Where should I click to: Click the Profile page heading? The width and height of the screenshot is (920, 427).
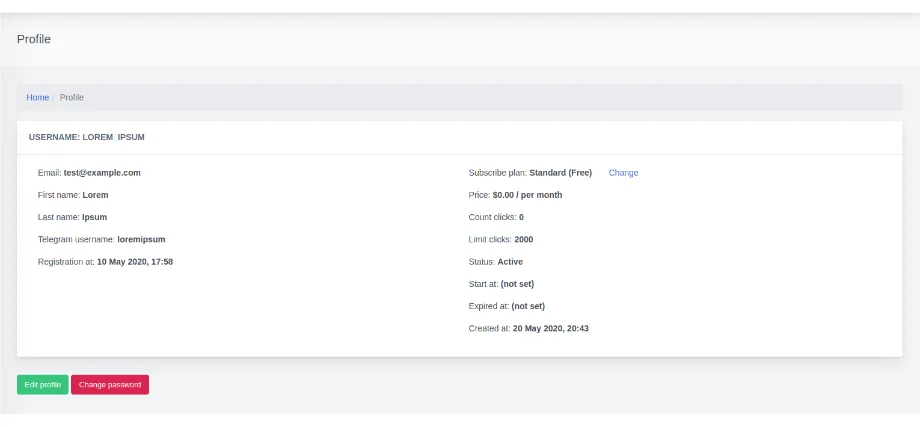pyautogui.click(x=34, y=39)
